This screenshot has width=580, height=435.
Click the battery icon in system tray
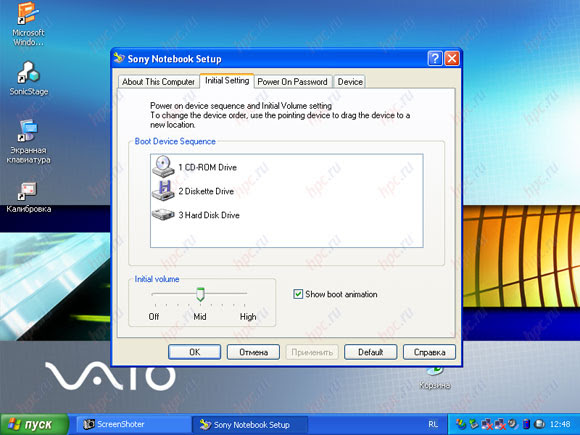tap(526, 424)
